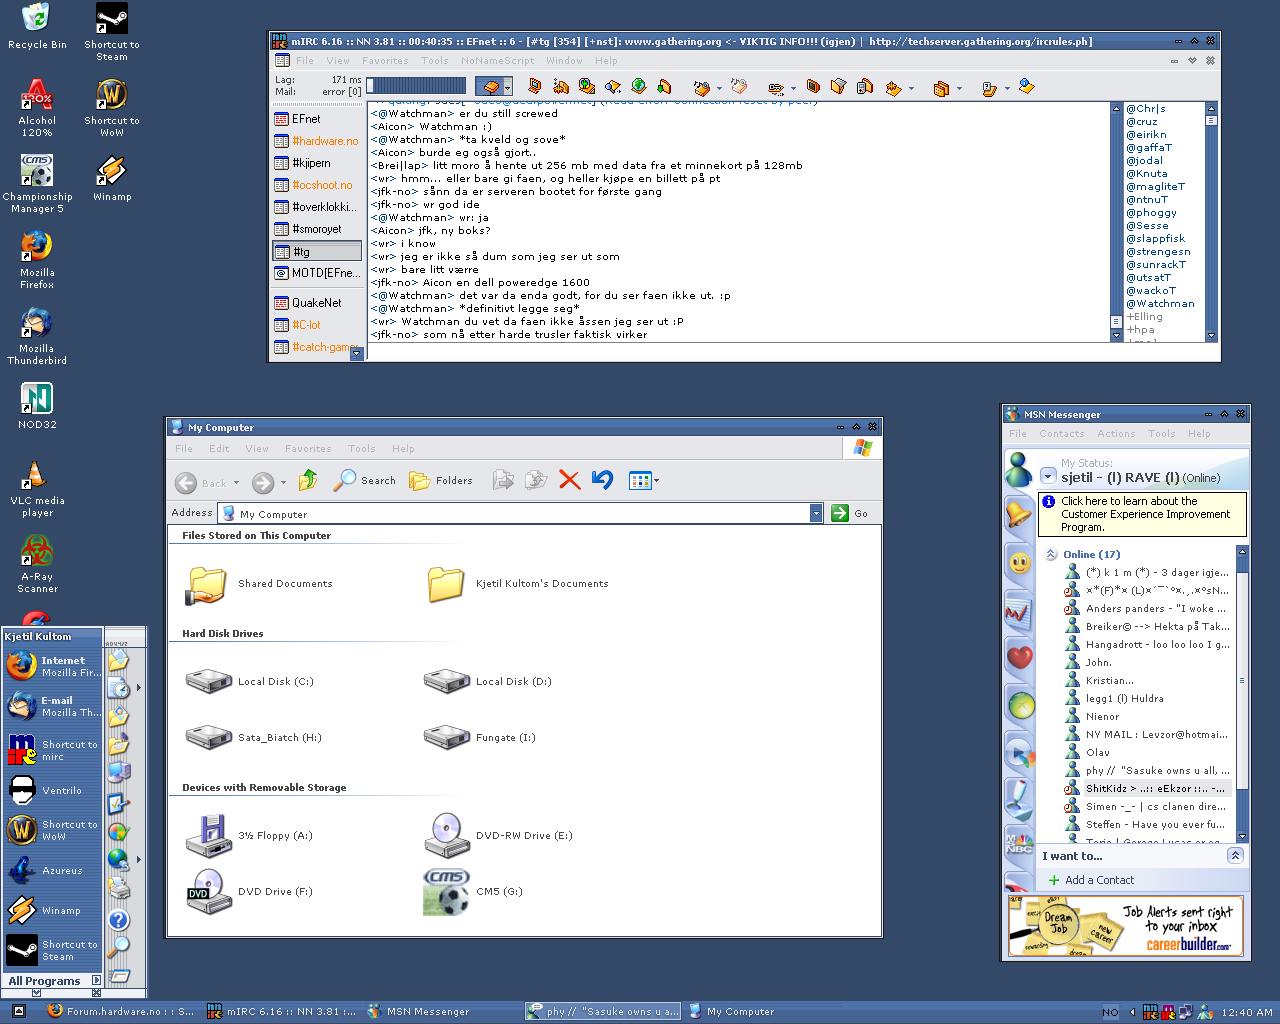Image resolution: width=1280 pixels, height=1024 pixels.
Task: Select Sata_Biatch (H:) drive
Action: coord(254,737)
